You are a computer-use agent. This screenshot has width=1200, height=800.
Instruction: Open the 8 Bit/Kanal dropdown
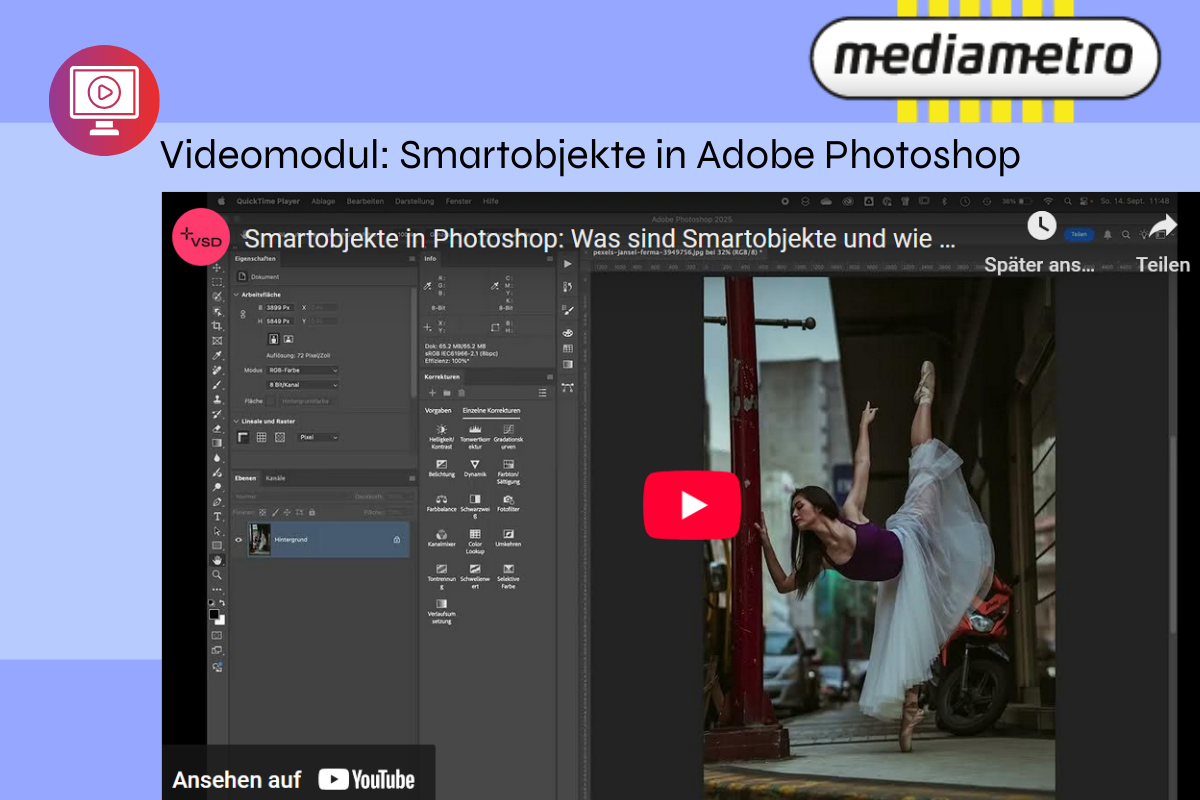(x=301, y=385)
